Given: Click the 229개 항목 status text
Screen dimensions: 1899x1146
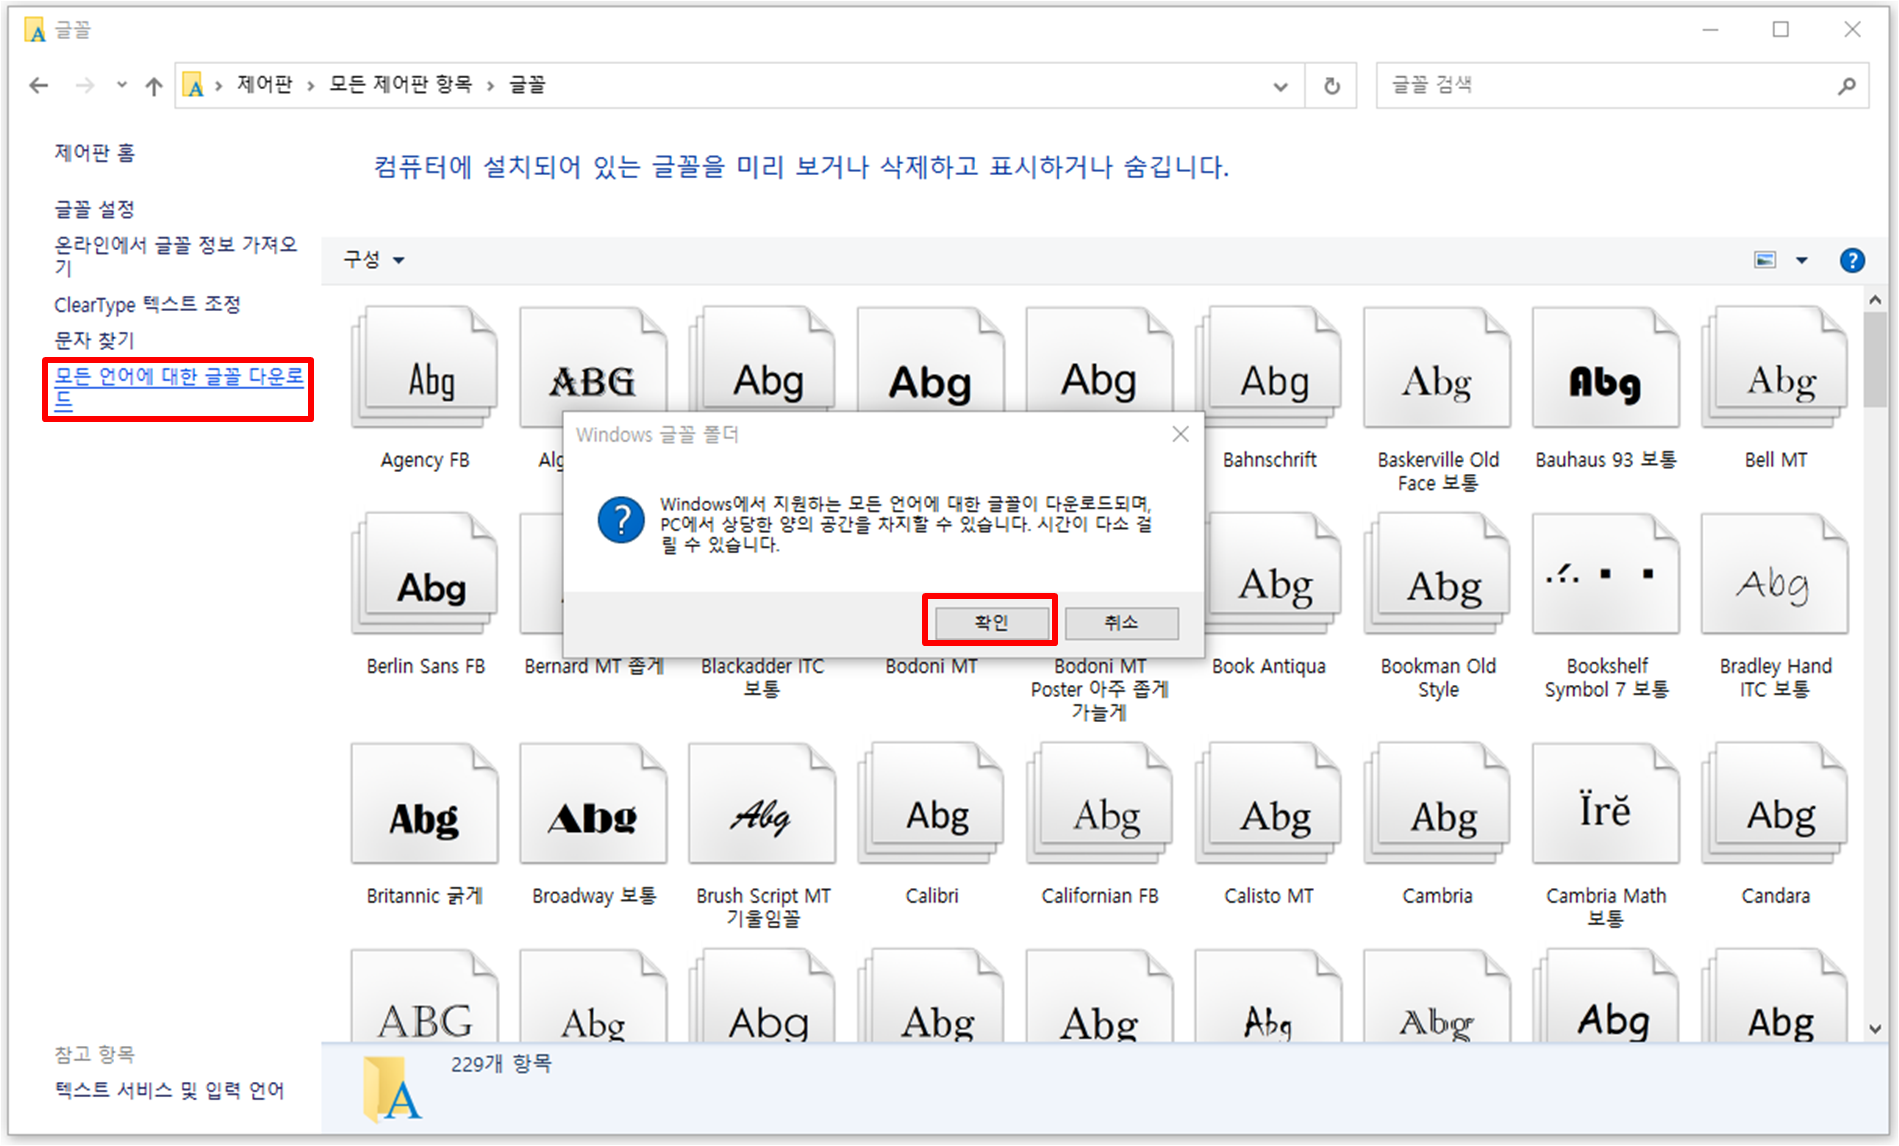Looking at the screenshot, I should click(x=501, y=1064).
